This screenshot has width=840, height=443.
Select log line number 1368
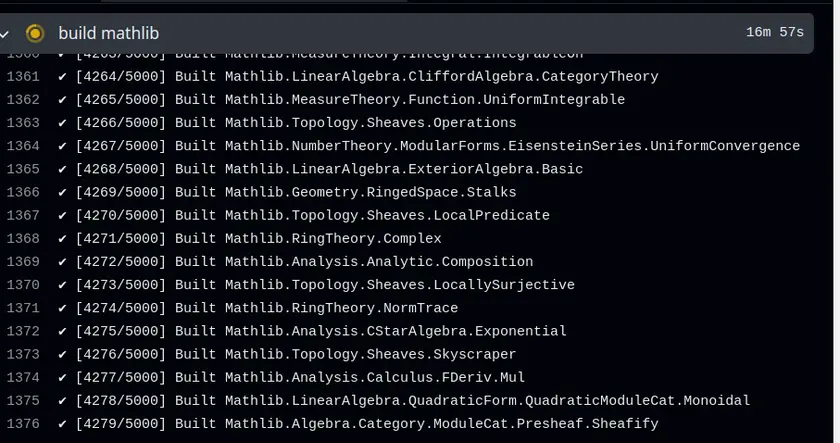point(23,238)
